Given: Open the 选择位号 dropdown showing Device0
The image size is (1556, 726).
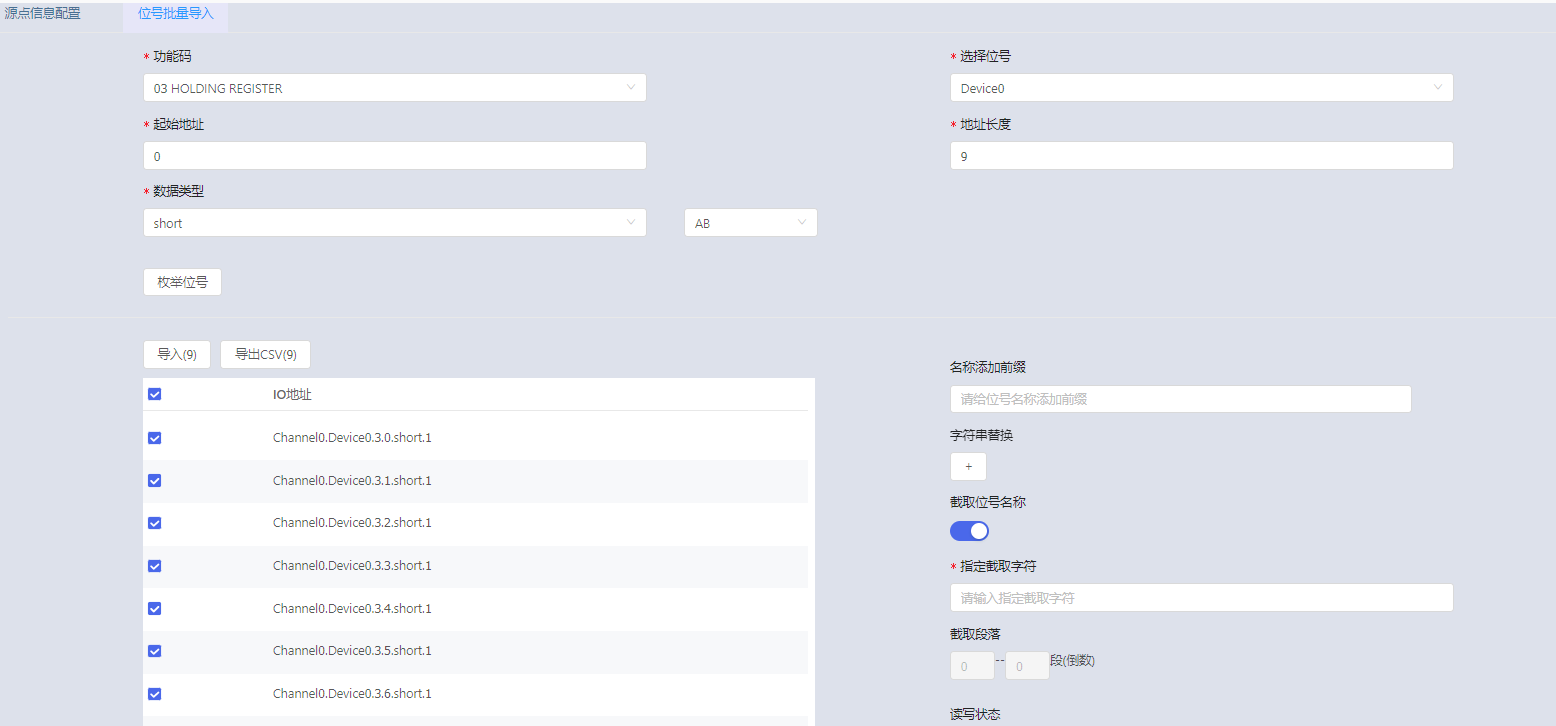Looking at the screenshot, I should point(1200,88).
